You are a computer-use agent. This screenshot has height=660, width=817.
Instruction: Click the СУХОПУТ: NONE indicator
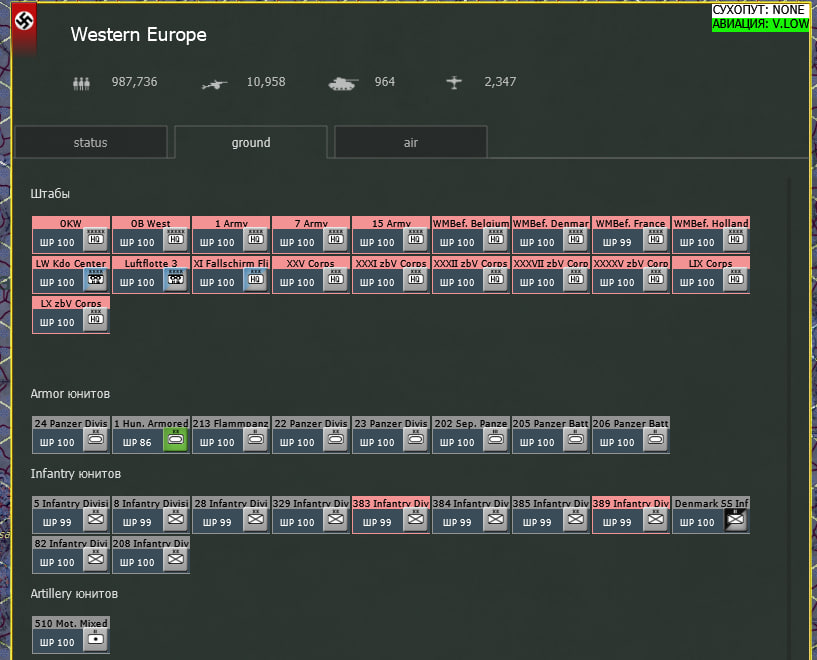[760, 10]
